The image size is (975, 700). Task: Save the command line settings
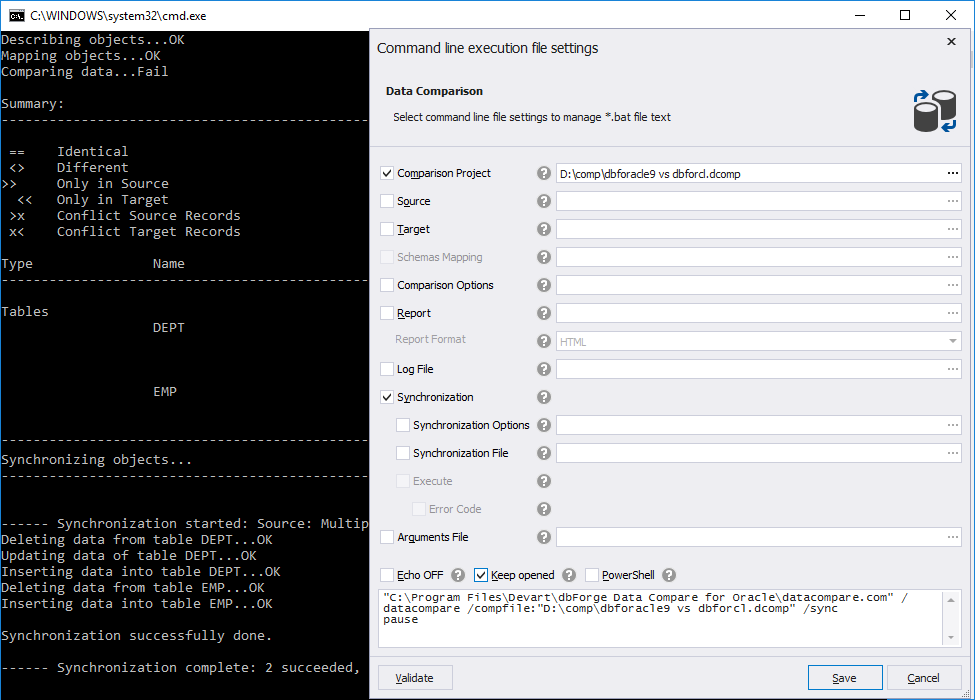coord(844,678)
